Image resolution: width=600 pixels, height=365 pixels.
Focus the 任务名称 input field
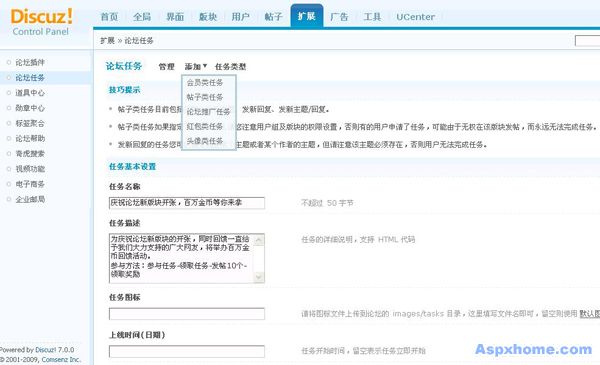coord(187,203)
